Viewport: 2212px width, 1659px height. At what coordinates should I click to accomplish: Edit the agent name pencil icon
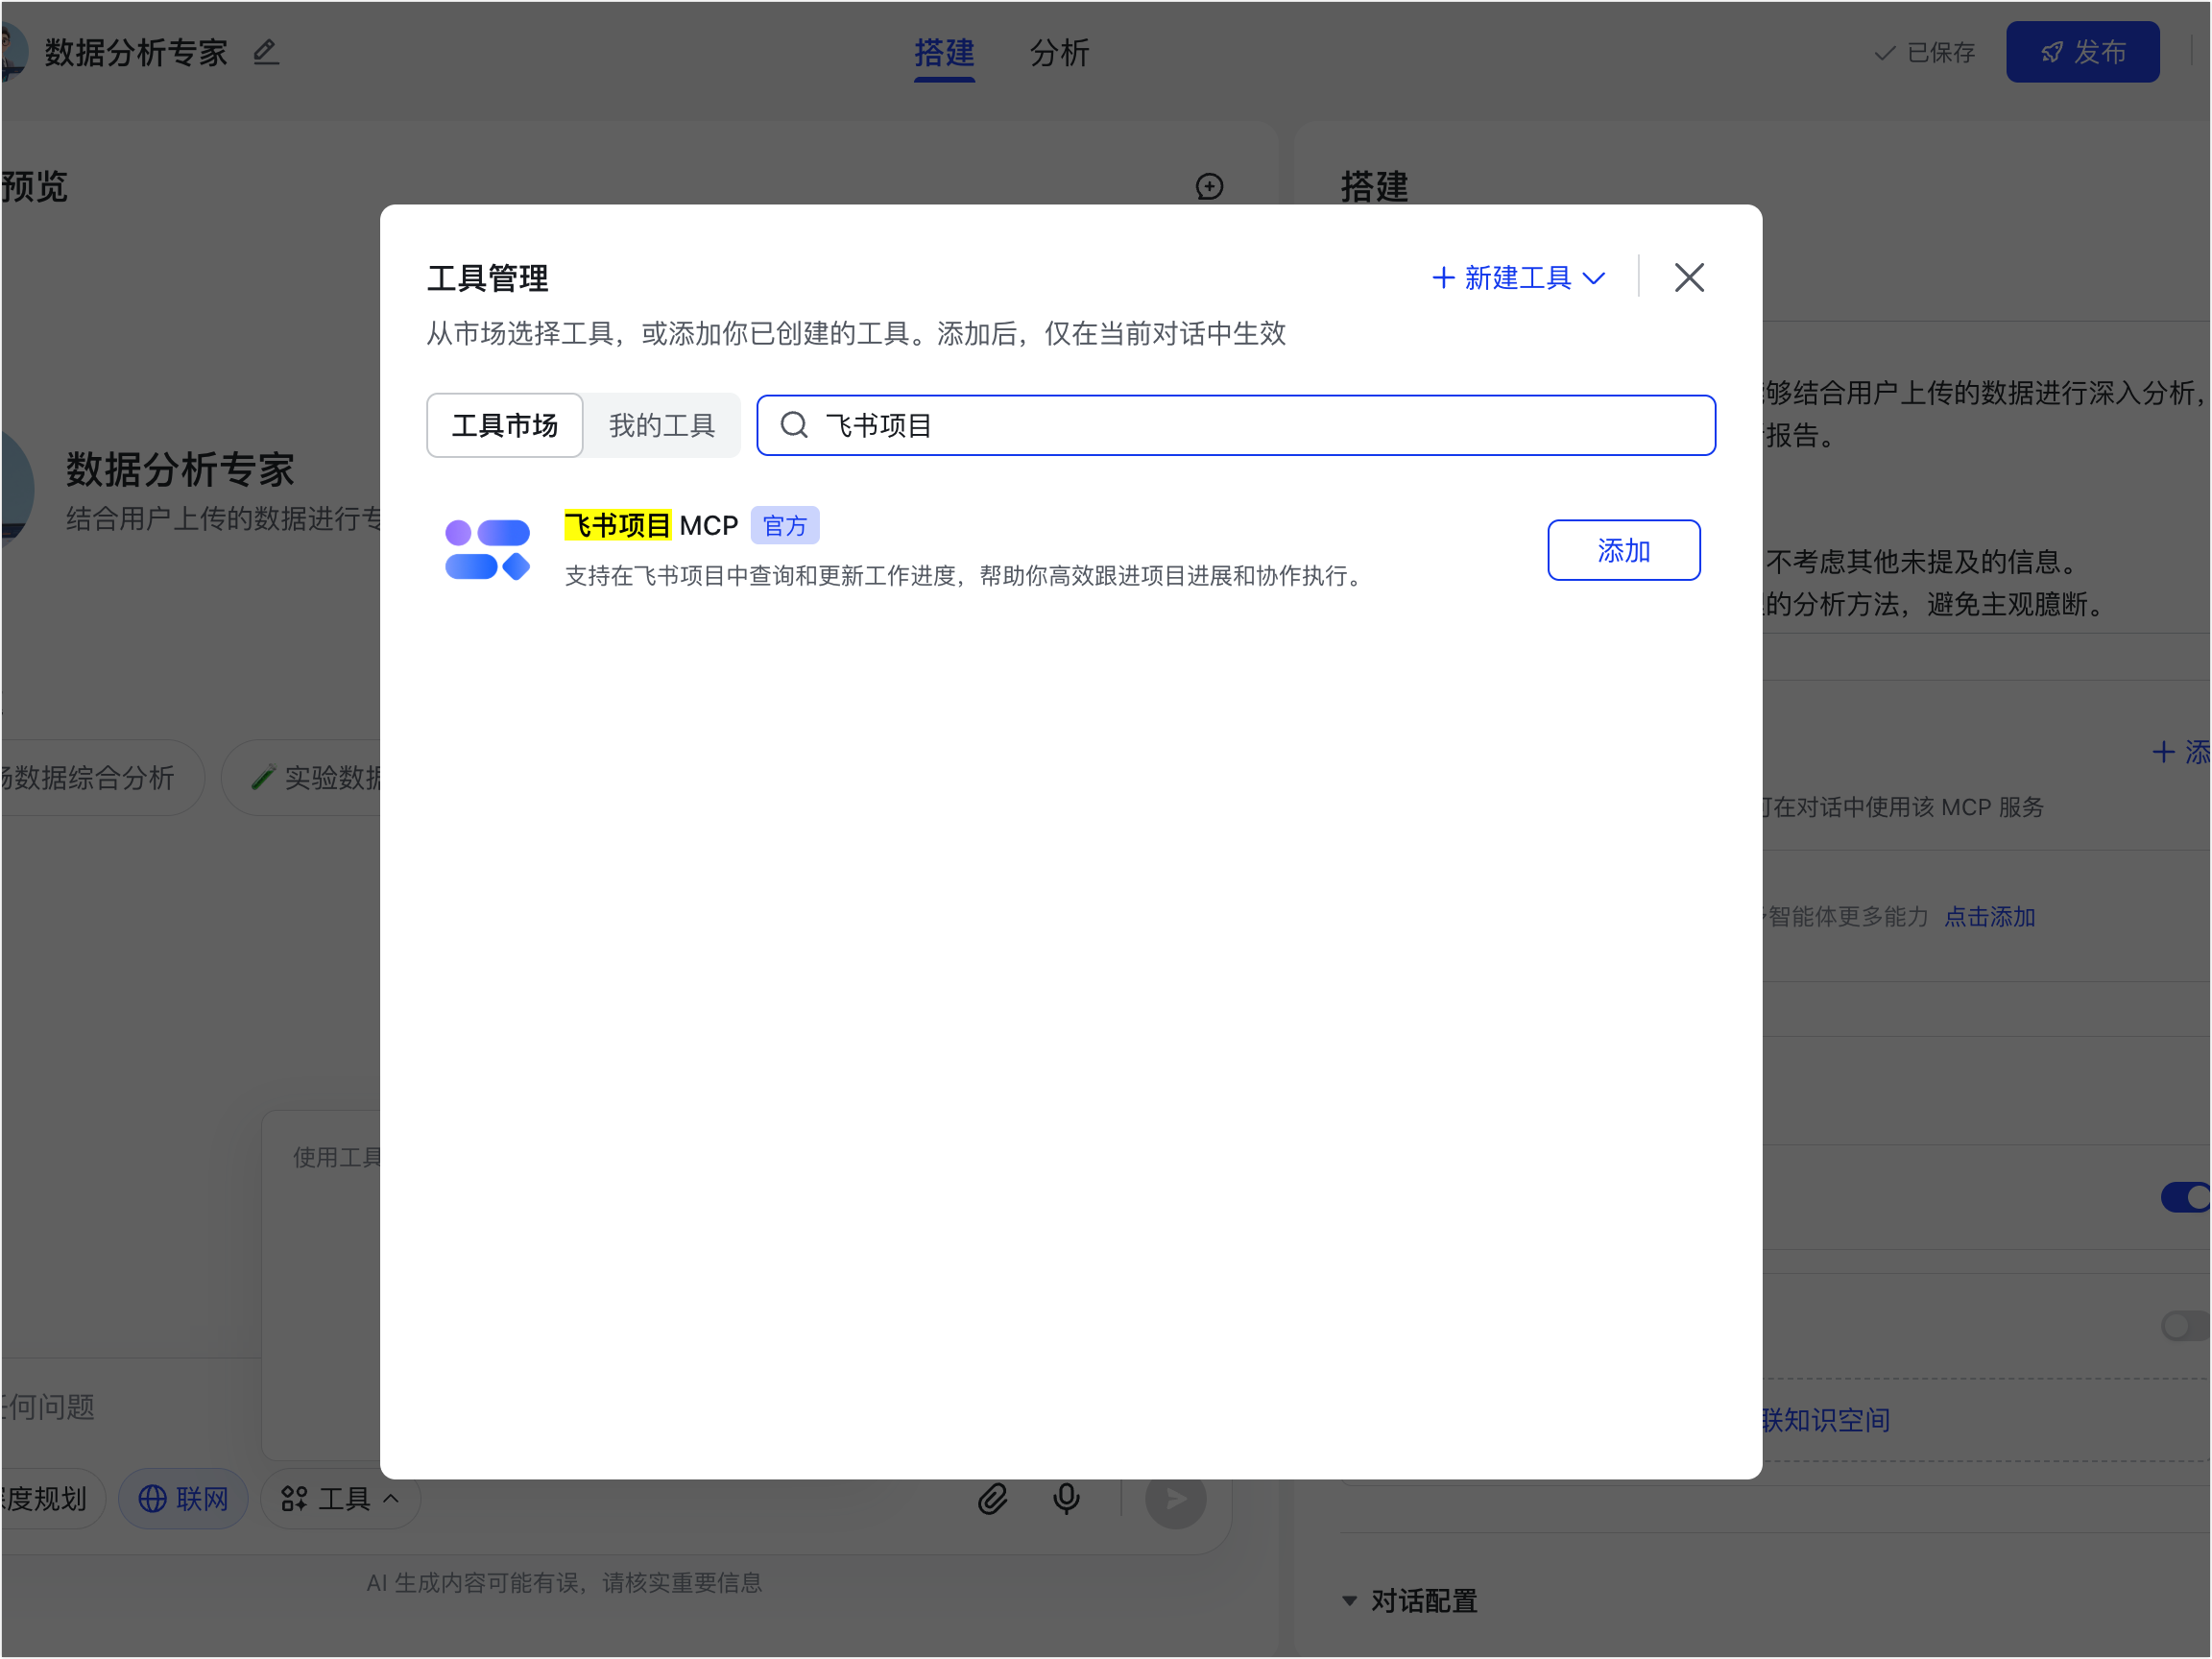click(x=265, y=51)
